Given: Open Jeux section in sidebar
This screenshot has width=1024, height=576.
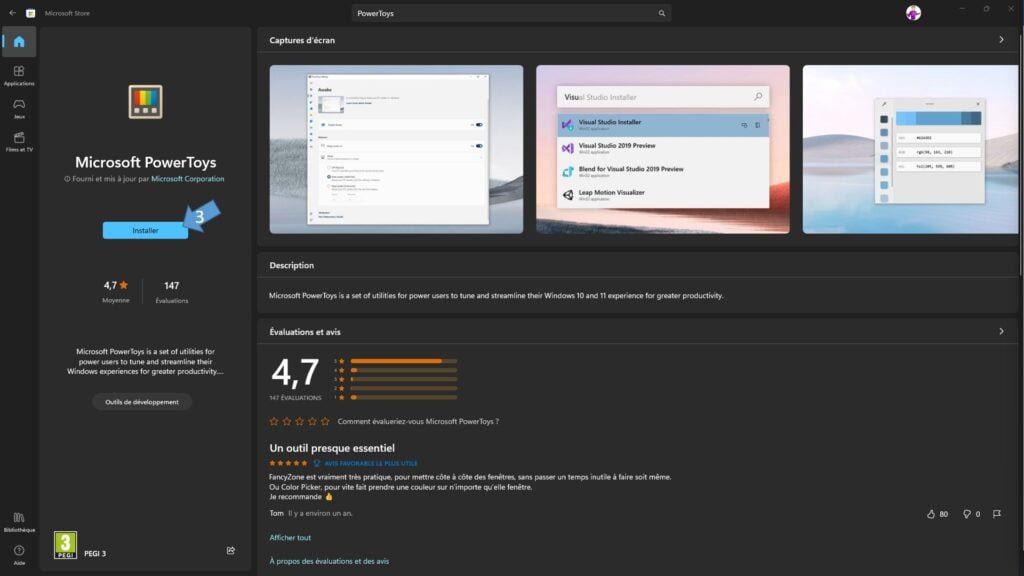Looking at the screenshot, I should click(19, 108).
